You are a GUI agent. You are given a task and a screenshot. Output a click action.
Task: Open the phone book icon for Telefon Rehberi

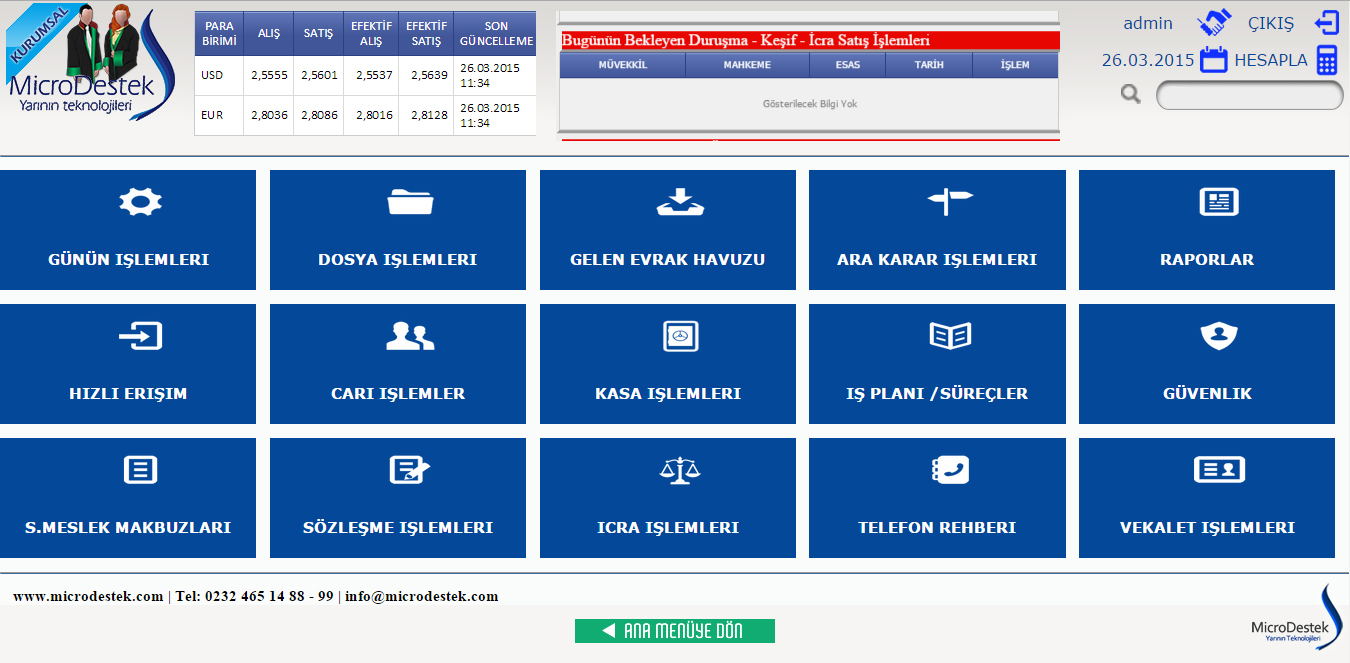949,470
